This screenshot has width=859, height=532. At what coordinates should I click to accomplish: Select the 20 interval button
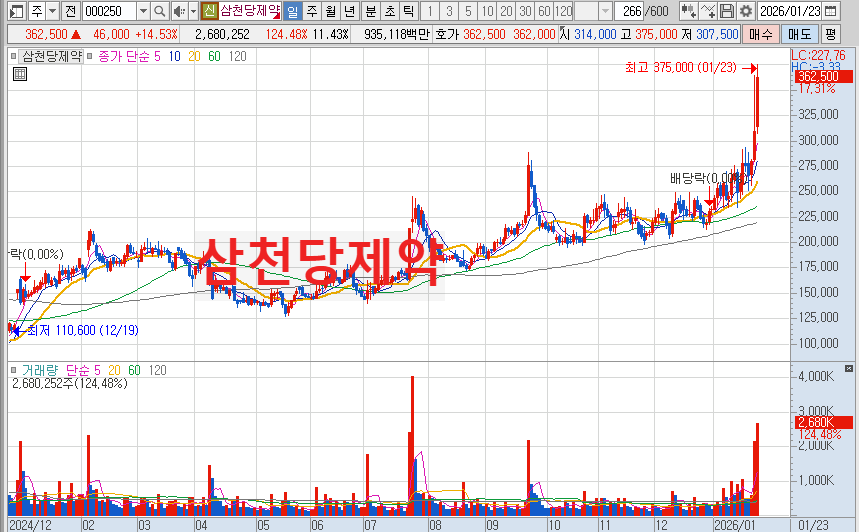(x=506, y=11)
